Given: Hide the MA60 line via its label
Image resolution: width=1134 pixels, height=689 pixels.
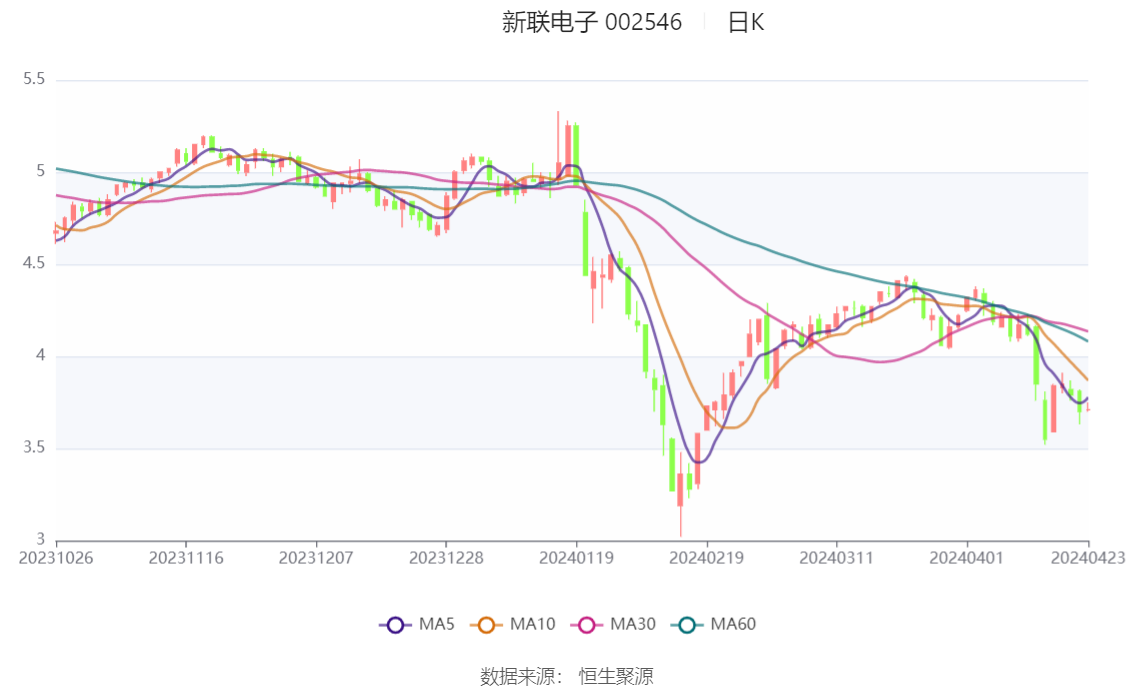Looking at the screenshot, I should [x=733, y=624].
